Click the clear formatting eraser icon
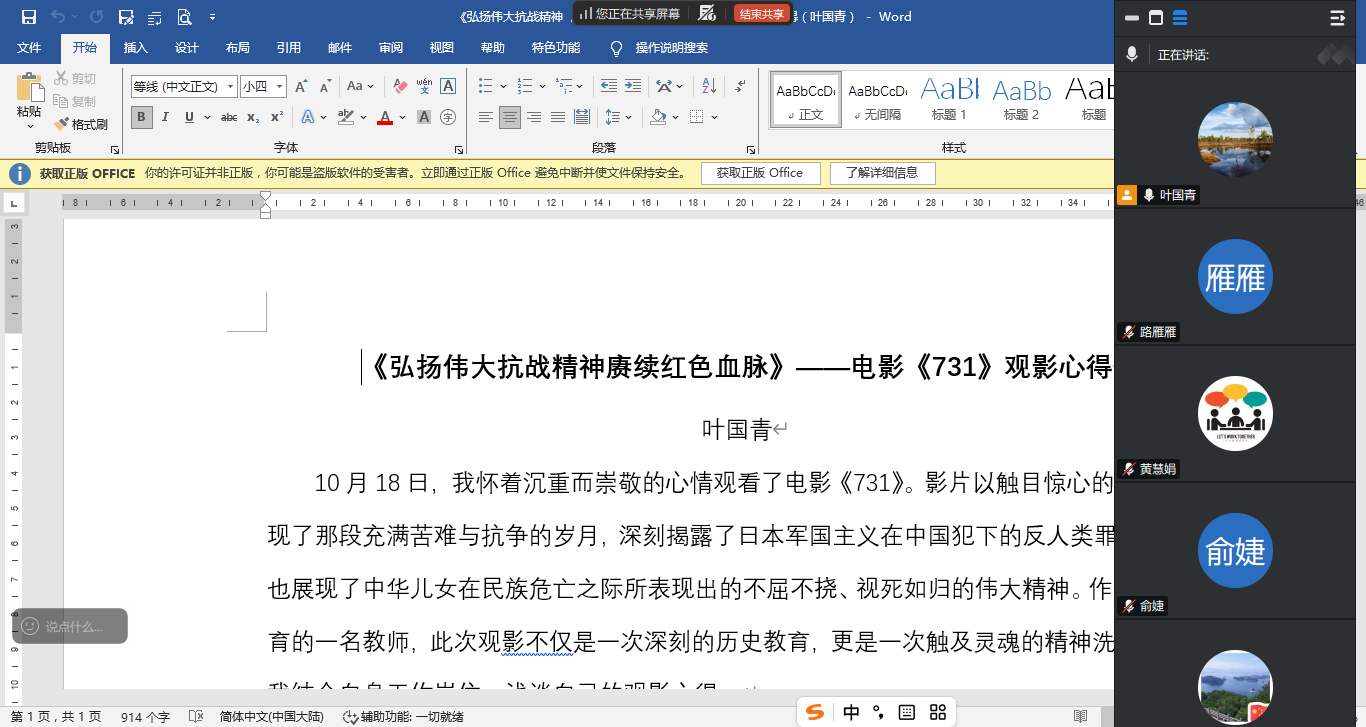The width and height of the screenshot is (1366, 727). point(400,86)
